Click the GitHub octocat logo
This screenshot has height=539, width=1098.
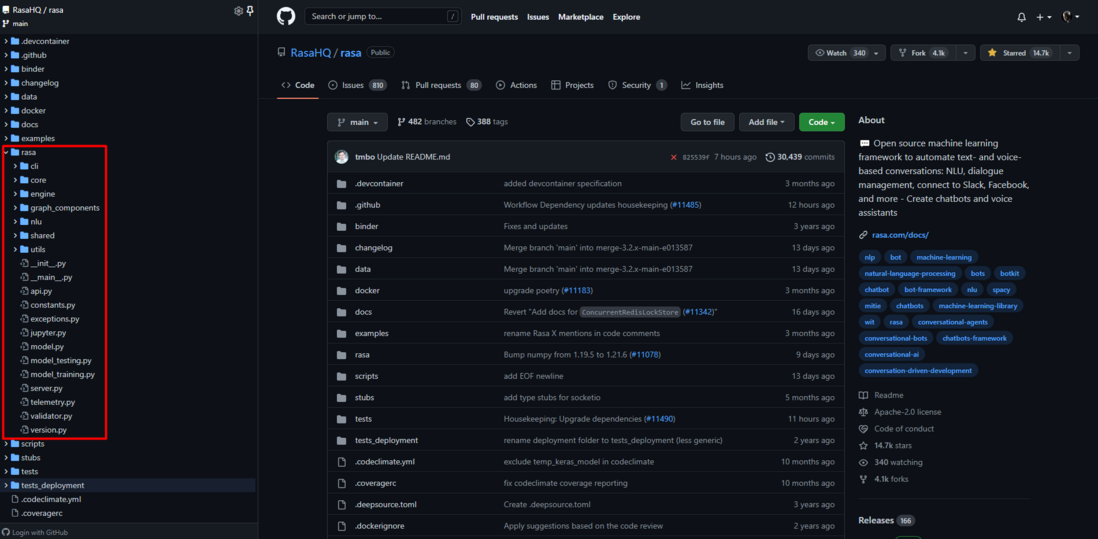tap(286, 17)
